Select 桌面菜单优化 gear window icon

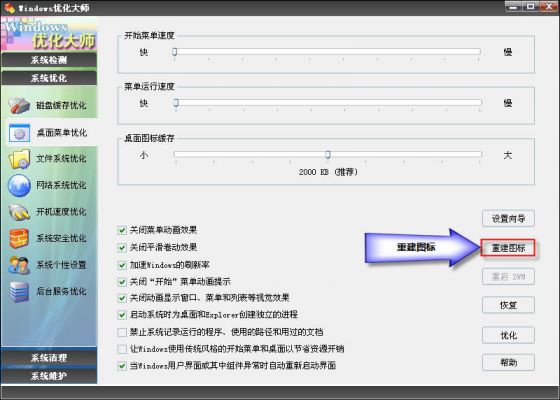click(x=19, y=133)
